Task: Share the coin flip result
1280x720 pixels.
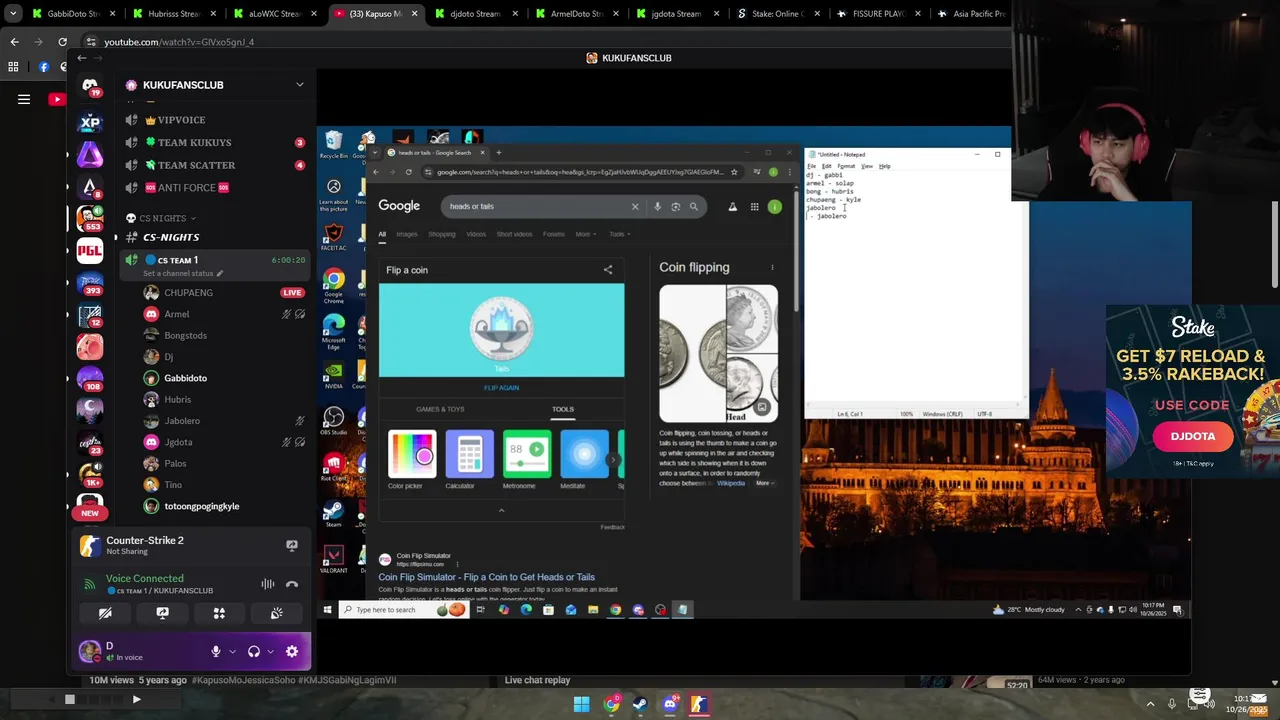Action: (x=607, y=270)
